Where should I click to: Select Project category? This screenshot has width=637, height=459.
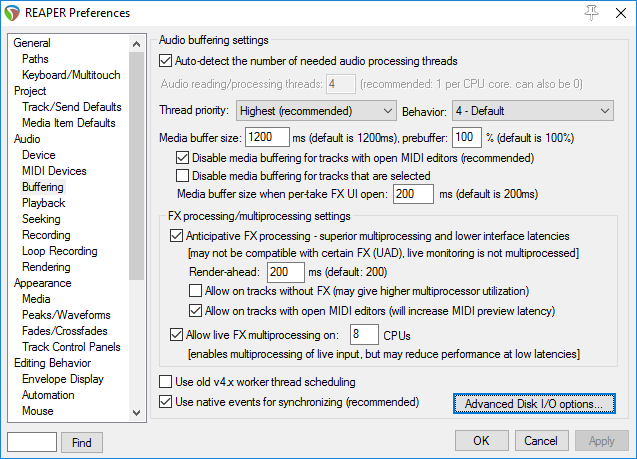click(30, 91)
